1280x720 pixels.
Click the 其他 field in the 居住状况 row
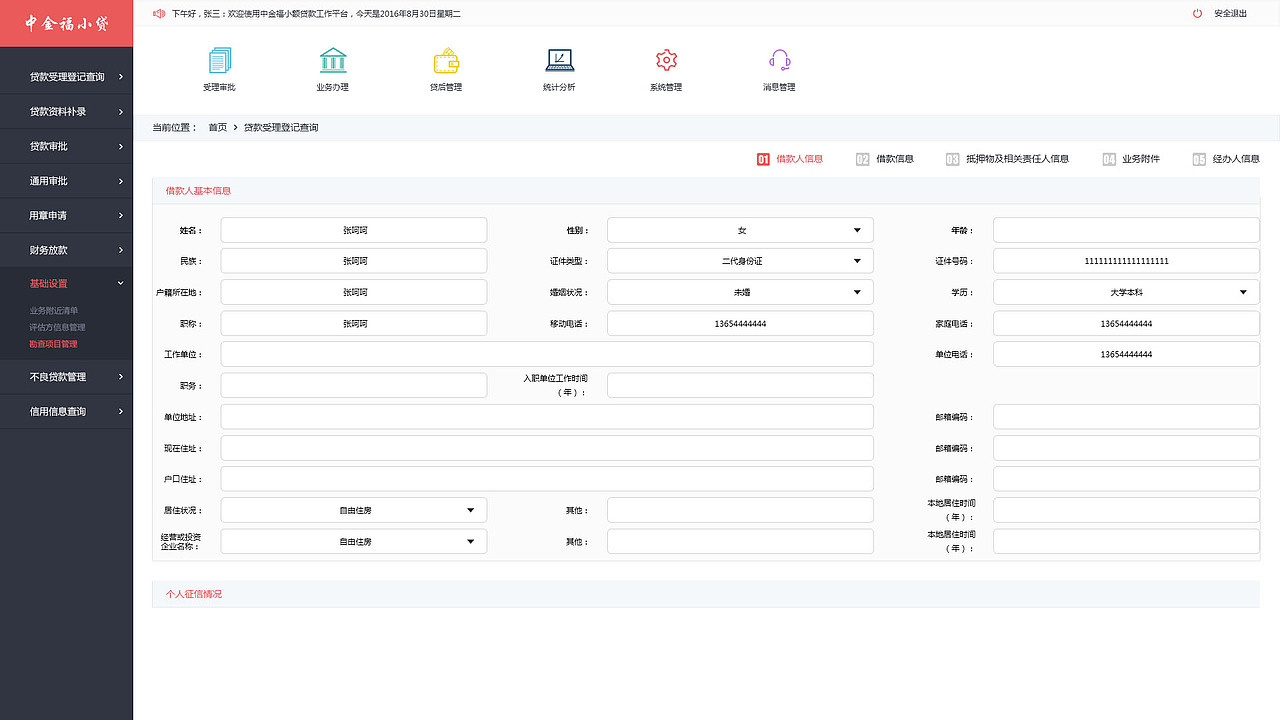[740, 510]
